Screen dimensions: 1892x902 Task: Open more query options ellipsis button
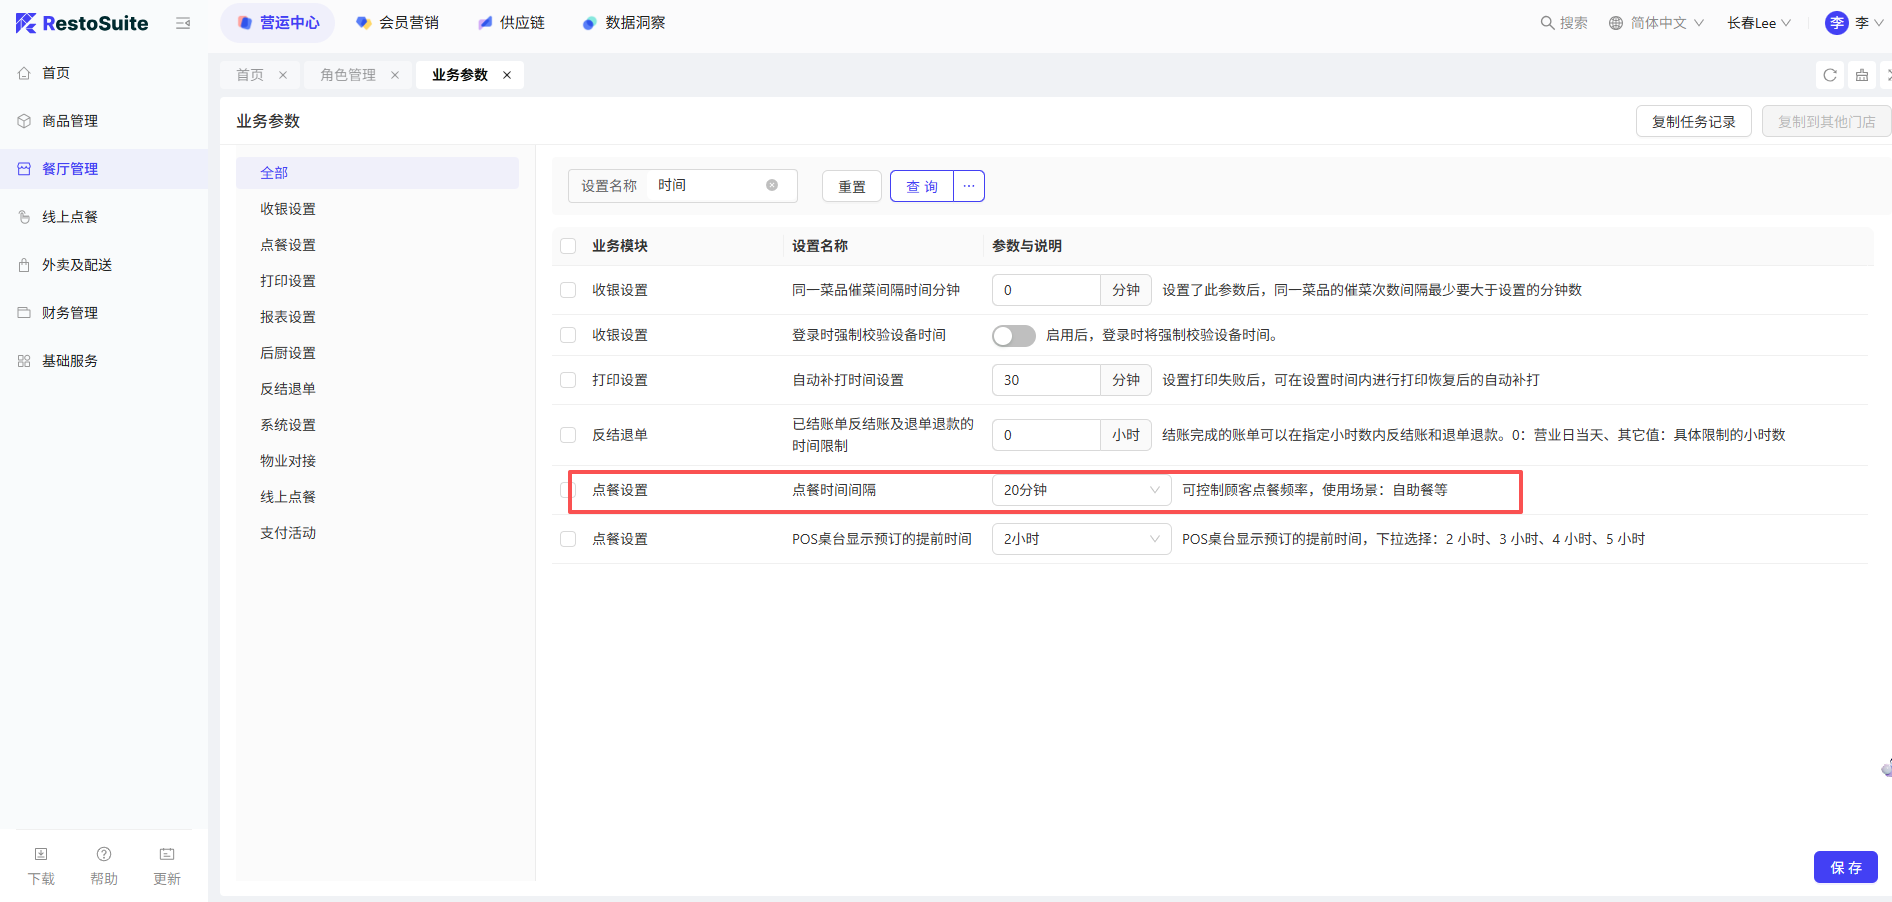pyautogui.click(x=969, y=186)
